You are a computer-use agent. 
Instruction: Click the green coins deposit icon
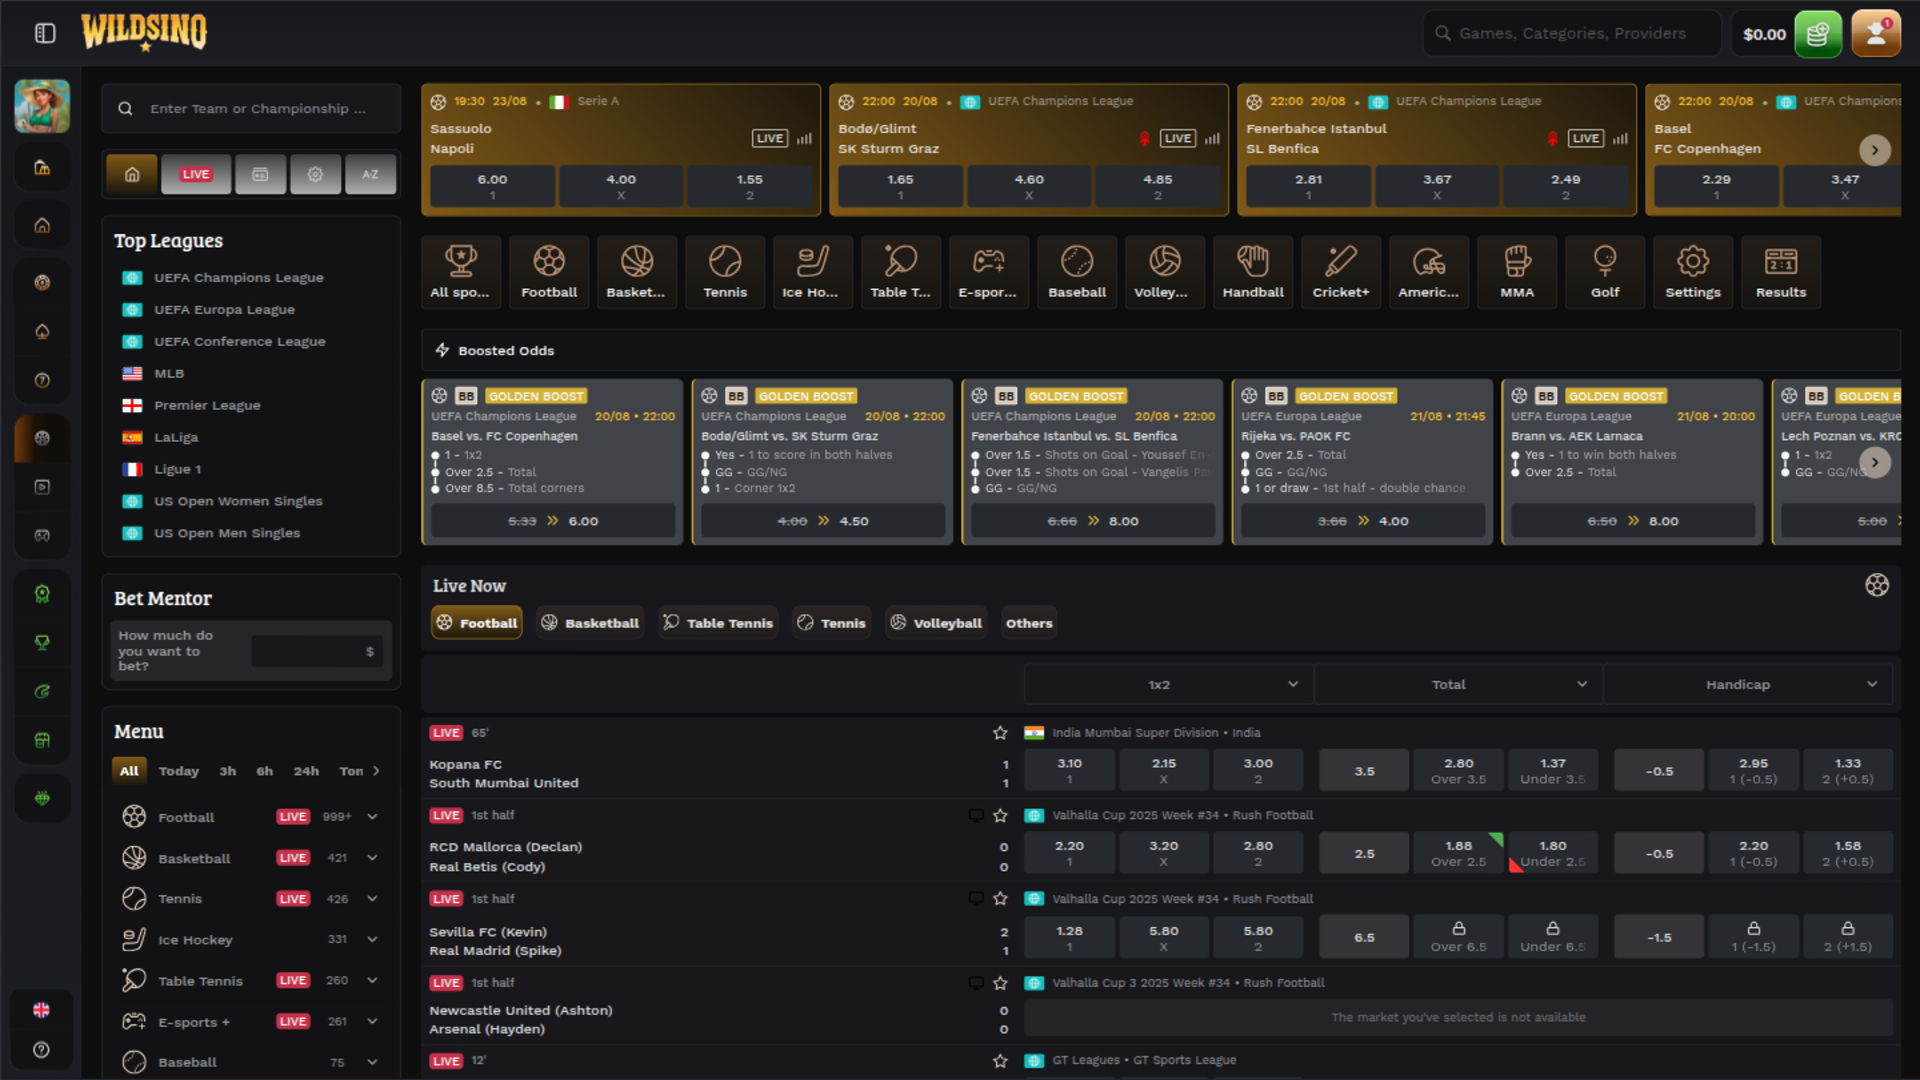click(1819, 33)
